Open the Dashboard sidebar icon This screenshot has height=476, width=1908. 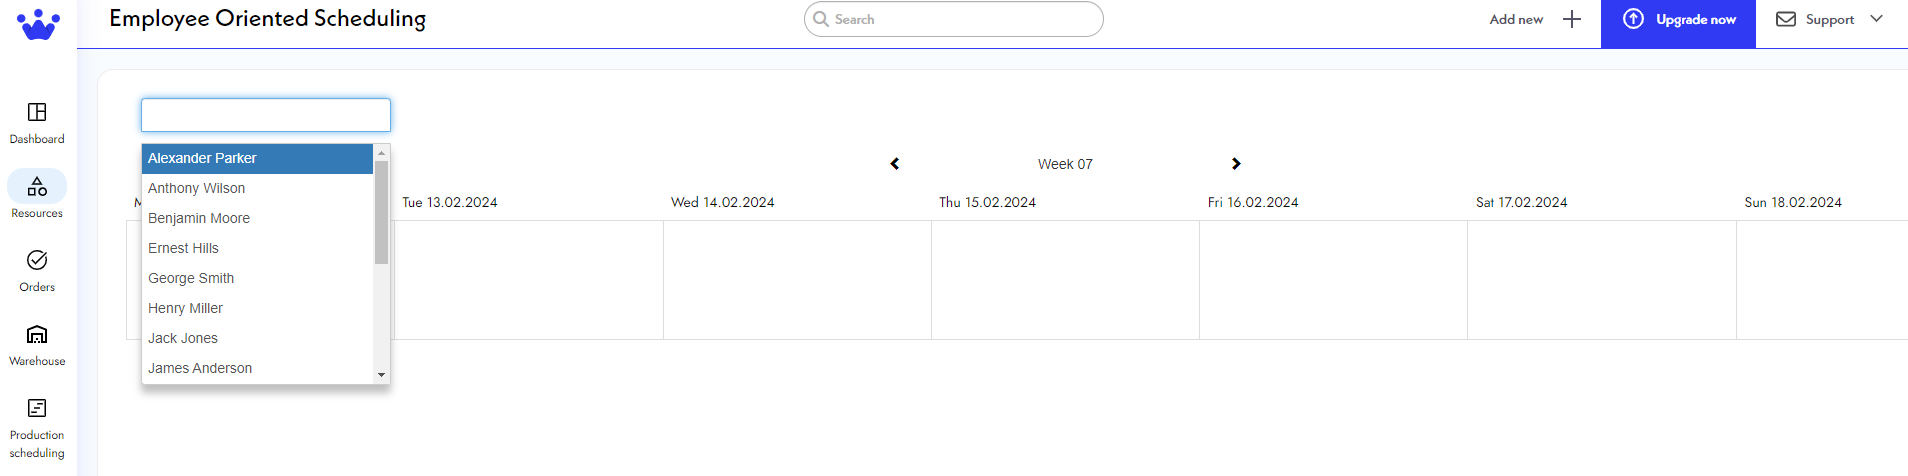(x=37, y=112)
